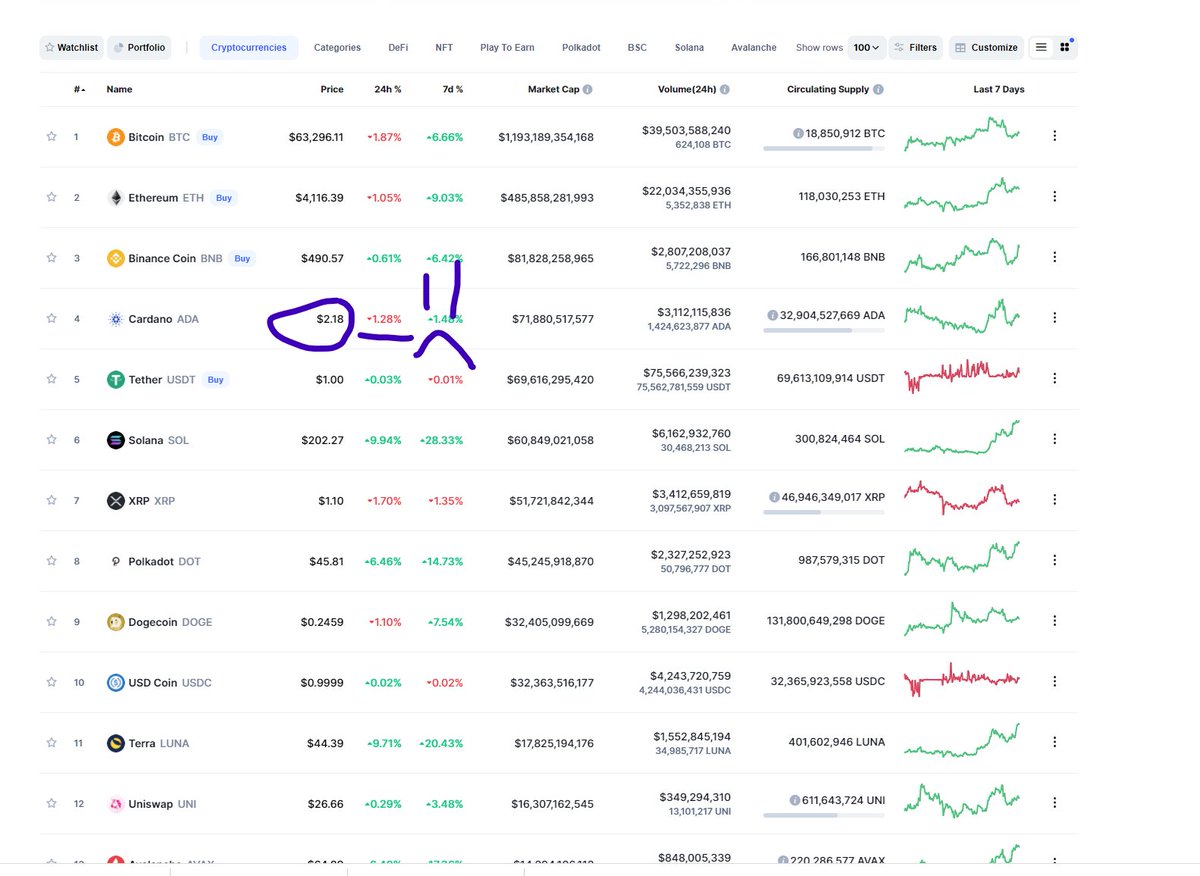The image size is (1200, 876).
Task: Click the XRP circulating supply progress bar
Action: click(824, 512)
